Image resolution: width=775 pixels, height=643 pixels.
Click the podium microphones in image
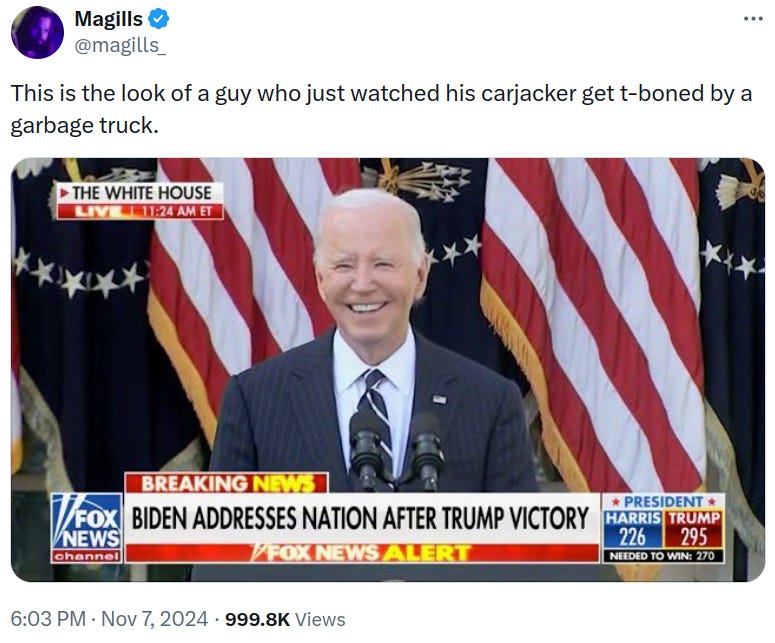click(395, 450)
